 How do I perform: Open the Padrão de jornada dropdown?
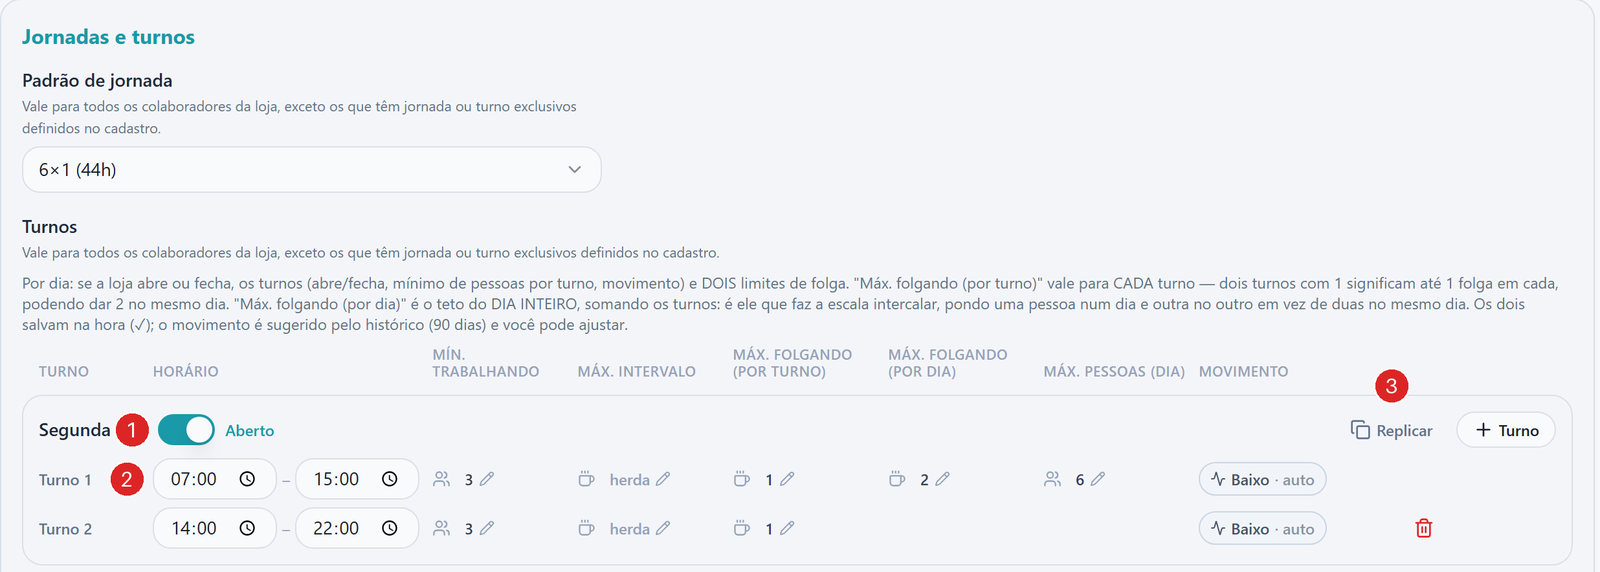click(x=311, y=170)
